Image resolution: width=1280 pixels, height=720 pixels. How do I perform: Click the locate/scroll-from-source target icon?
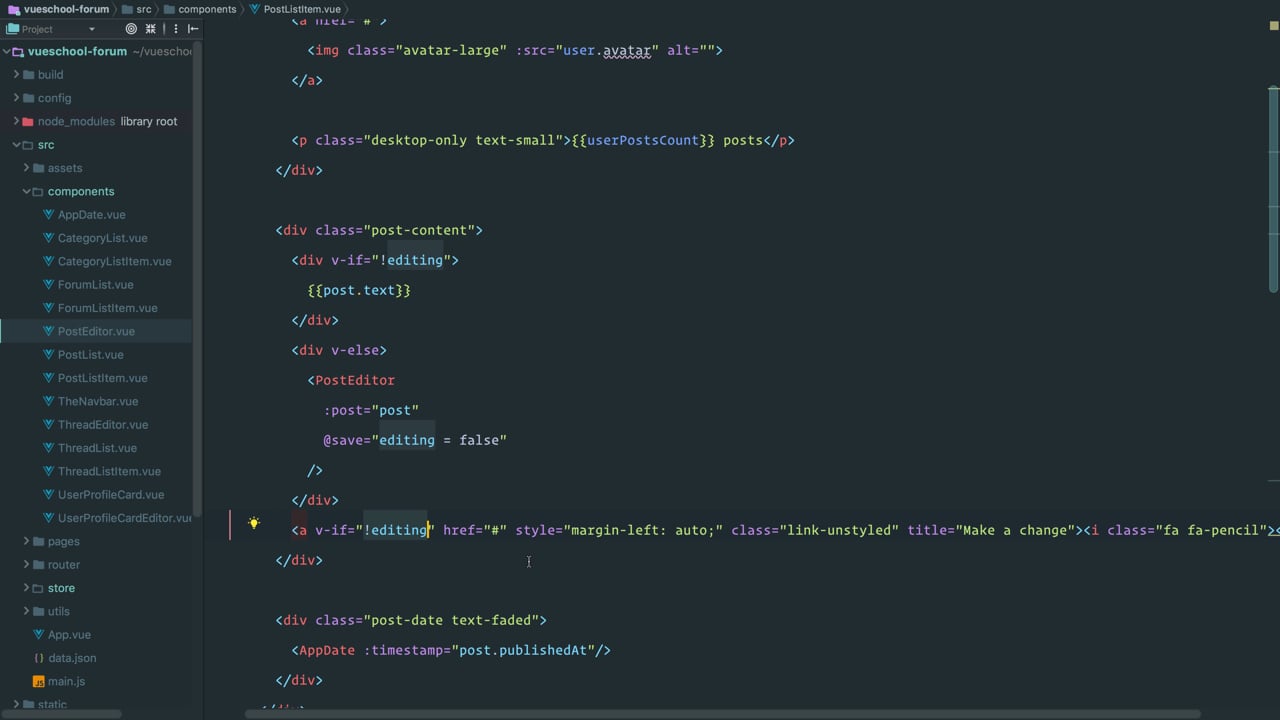[x=131, y=29]
